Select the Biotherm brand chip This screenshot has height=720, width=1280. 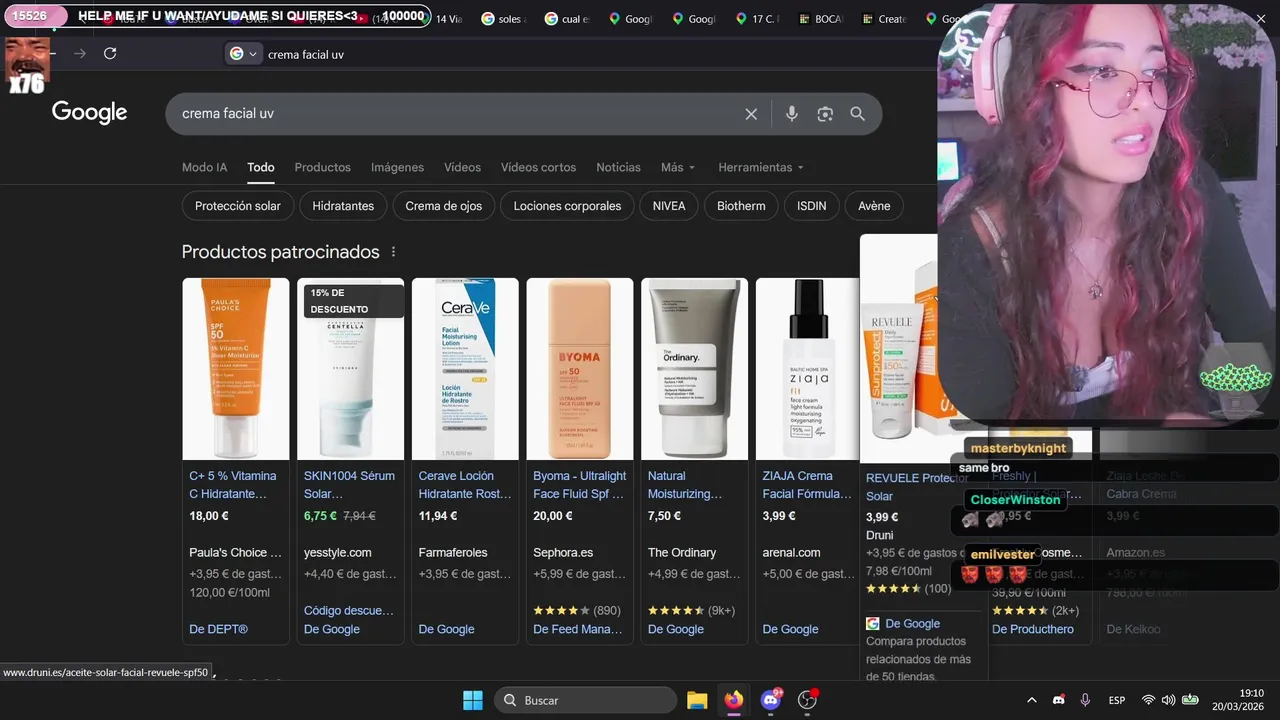click(x=741, y=206)
